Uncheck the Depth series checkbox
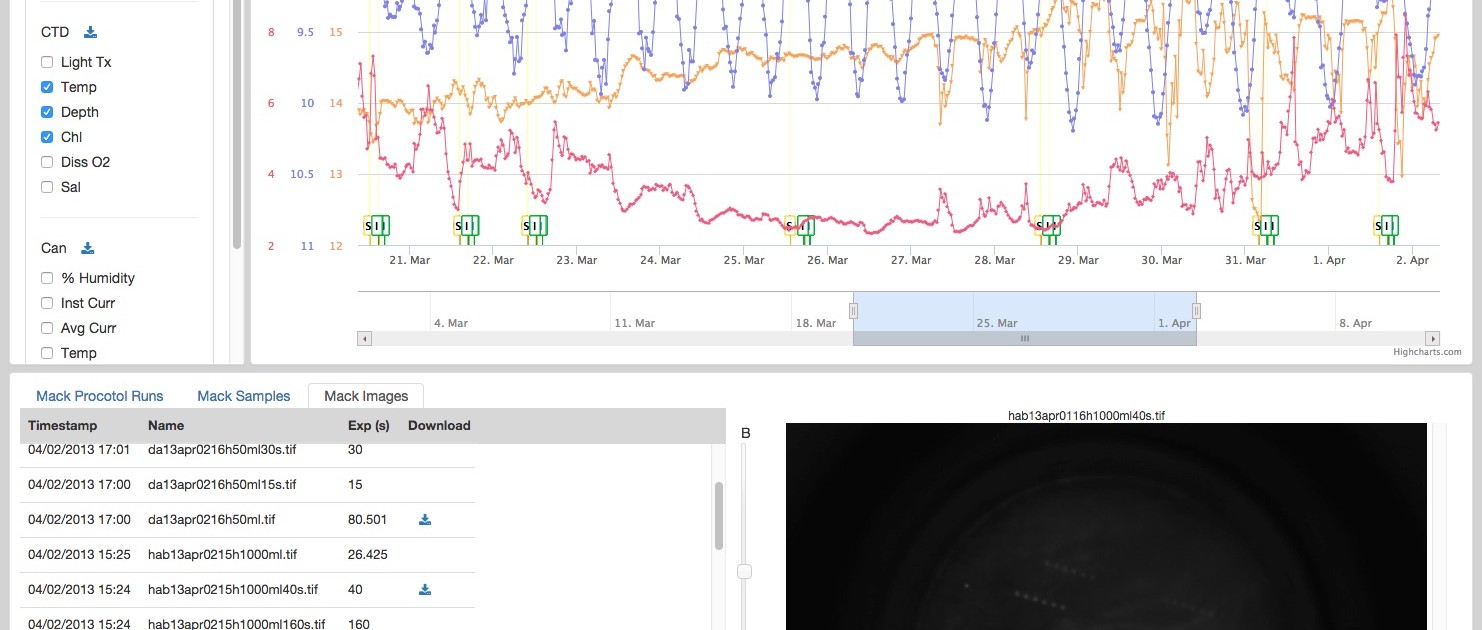1482x630 pixels. coord(47,112)
